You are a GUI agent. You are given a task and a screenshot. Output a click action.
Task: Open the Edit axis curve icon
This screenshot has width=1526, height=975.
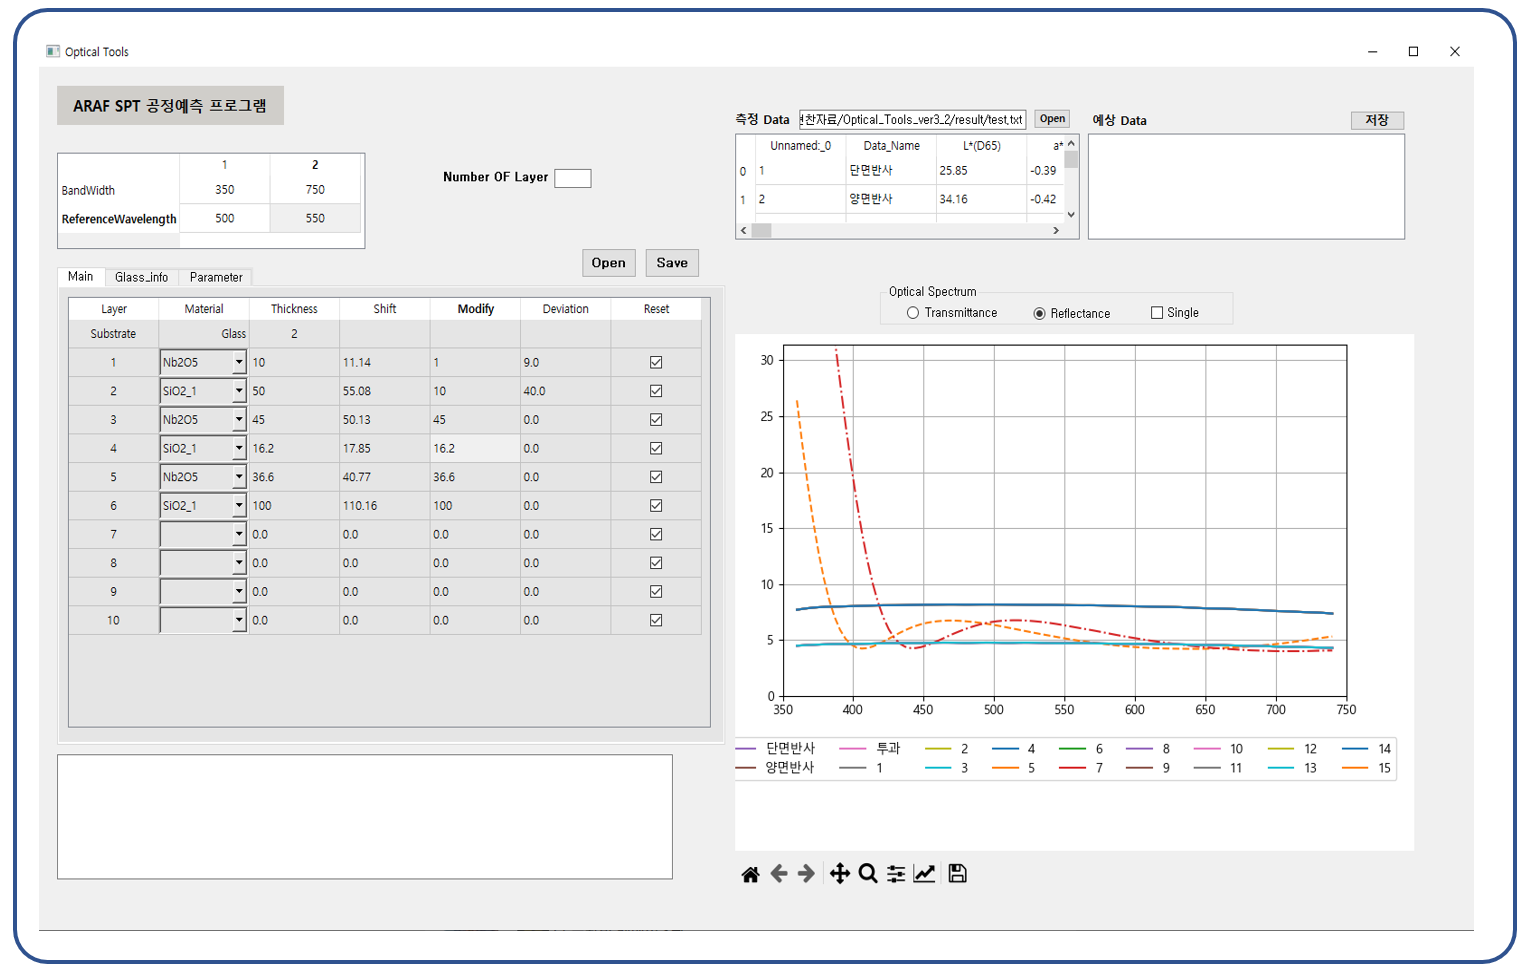pyautogui.click(x=925, y=874)
